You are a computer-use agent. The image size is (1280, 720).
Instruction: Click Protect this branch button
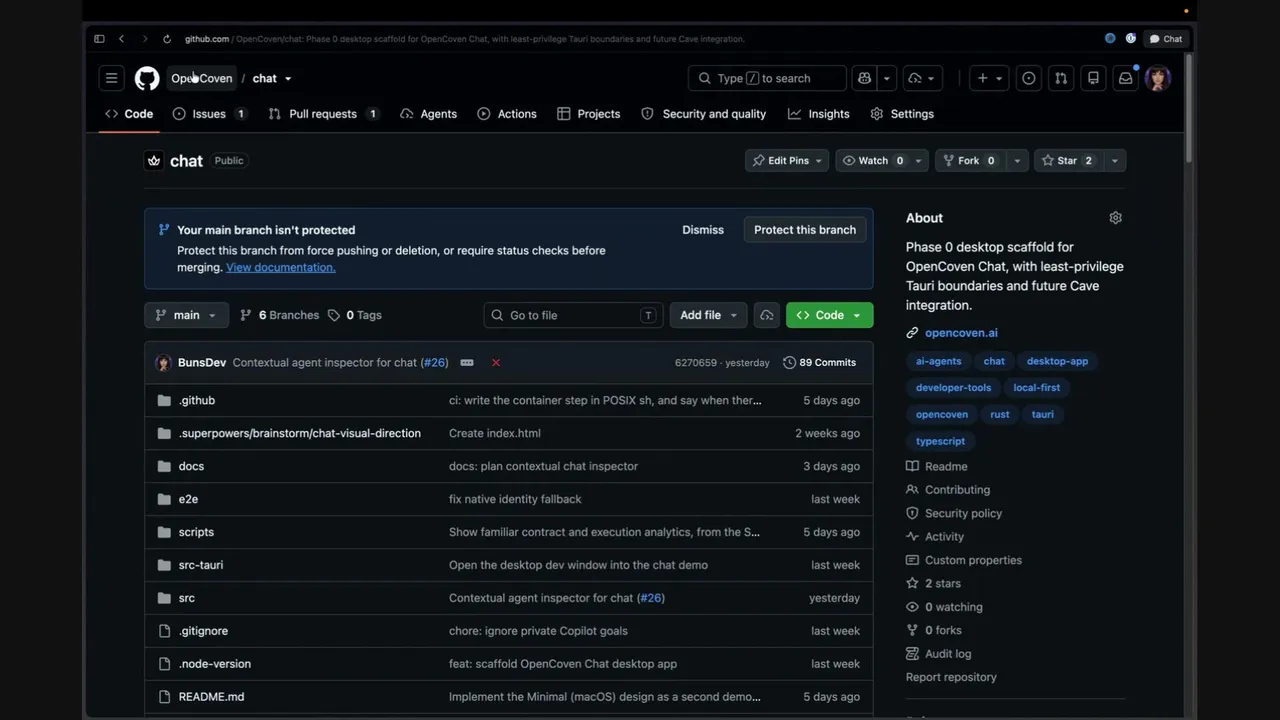805,230
